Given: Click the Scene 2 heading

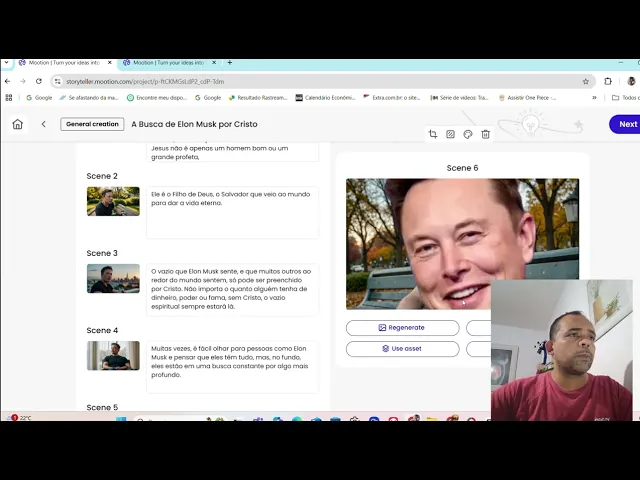Looking at the screenshot, I should (x=102, y=176).
